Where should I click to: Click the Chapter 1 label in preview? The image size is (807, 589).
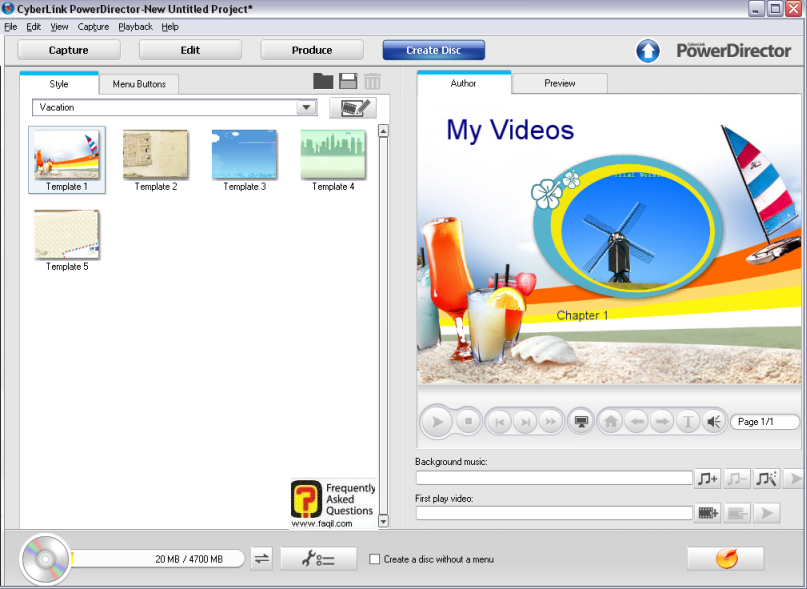click(x=582, y=315)
